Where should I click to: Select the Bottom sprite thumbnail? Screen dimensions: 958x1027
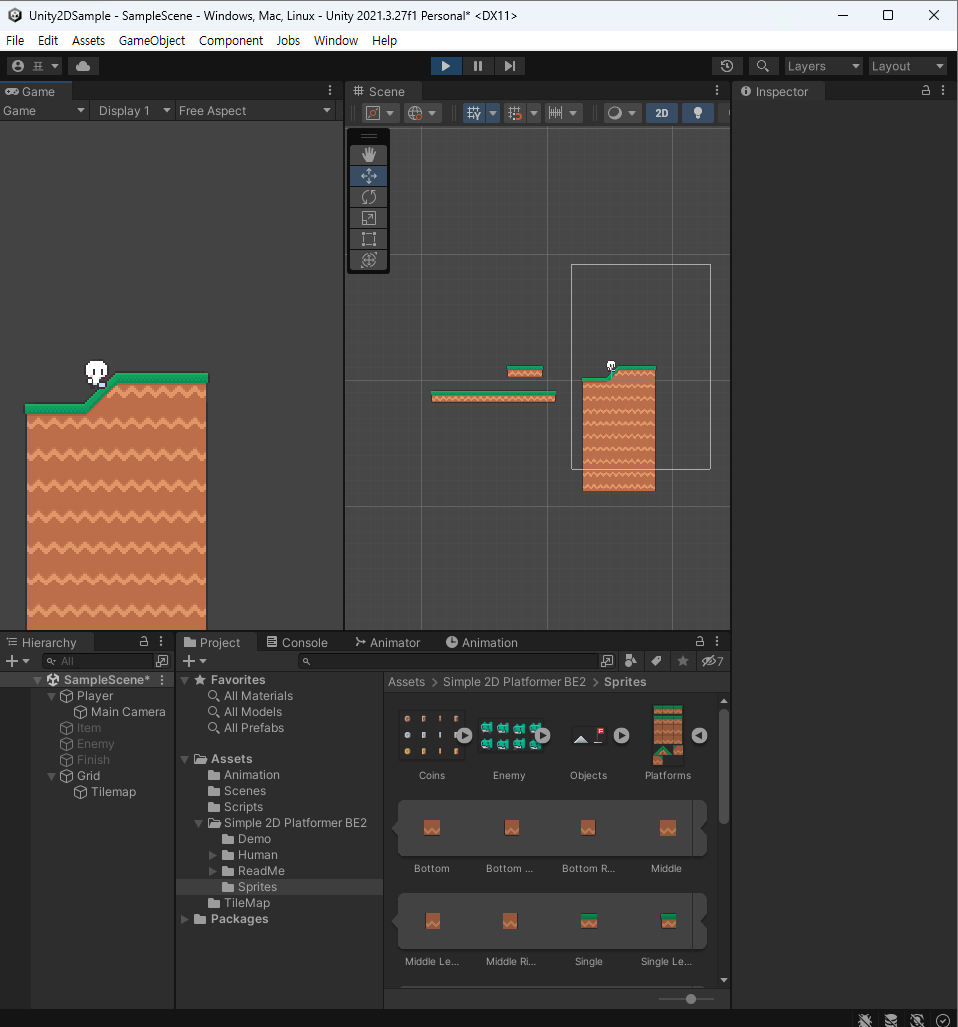(432, 828)
